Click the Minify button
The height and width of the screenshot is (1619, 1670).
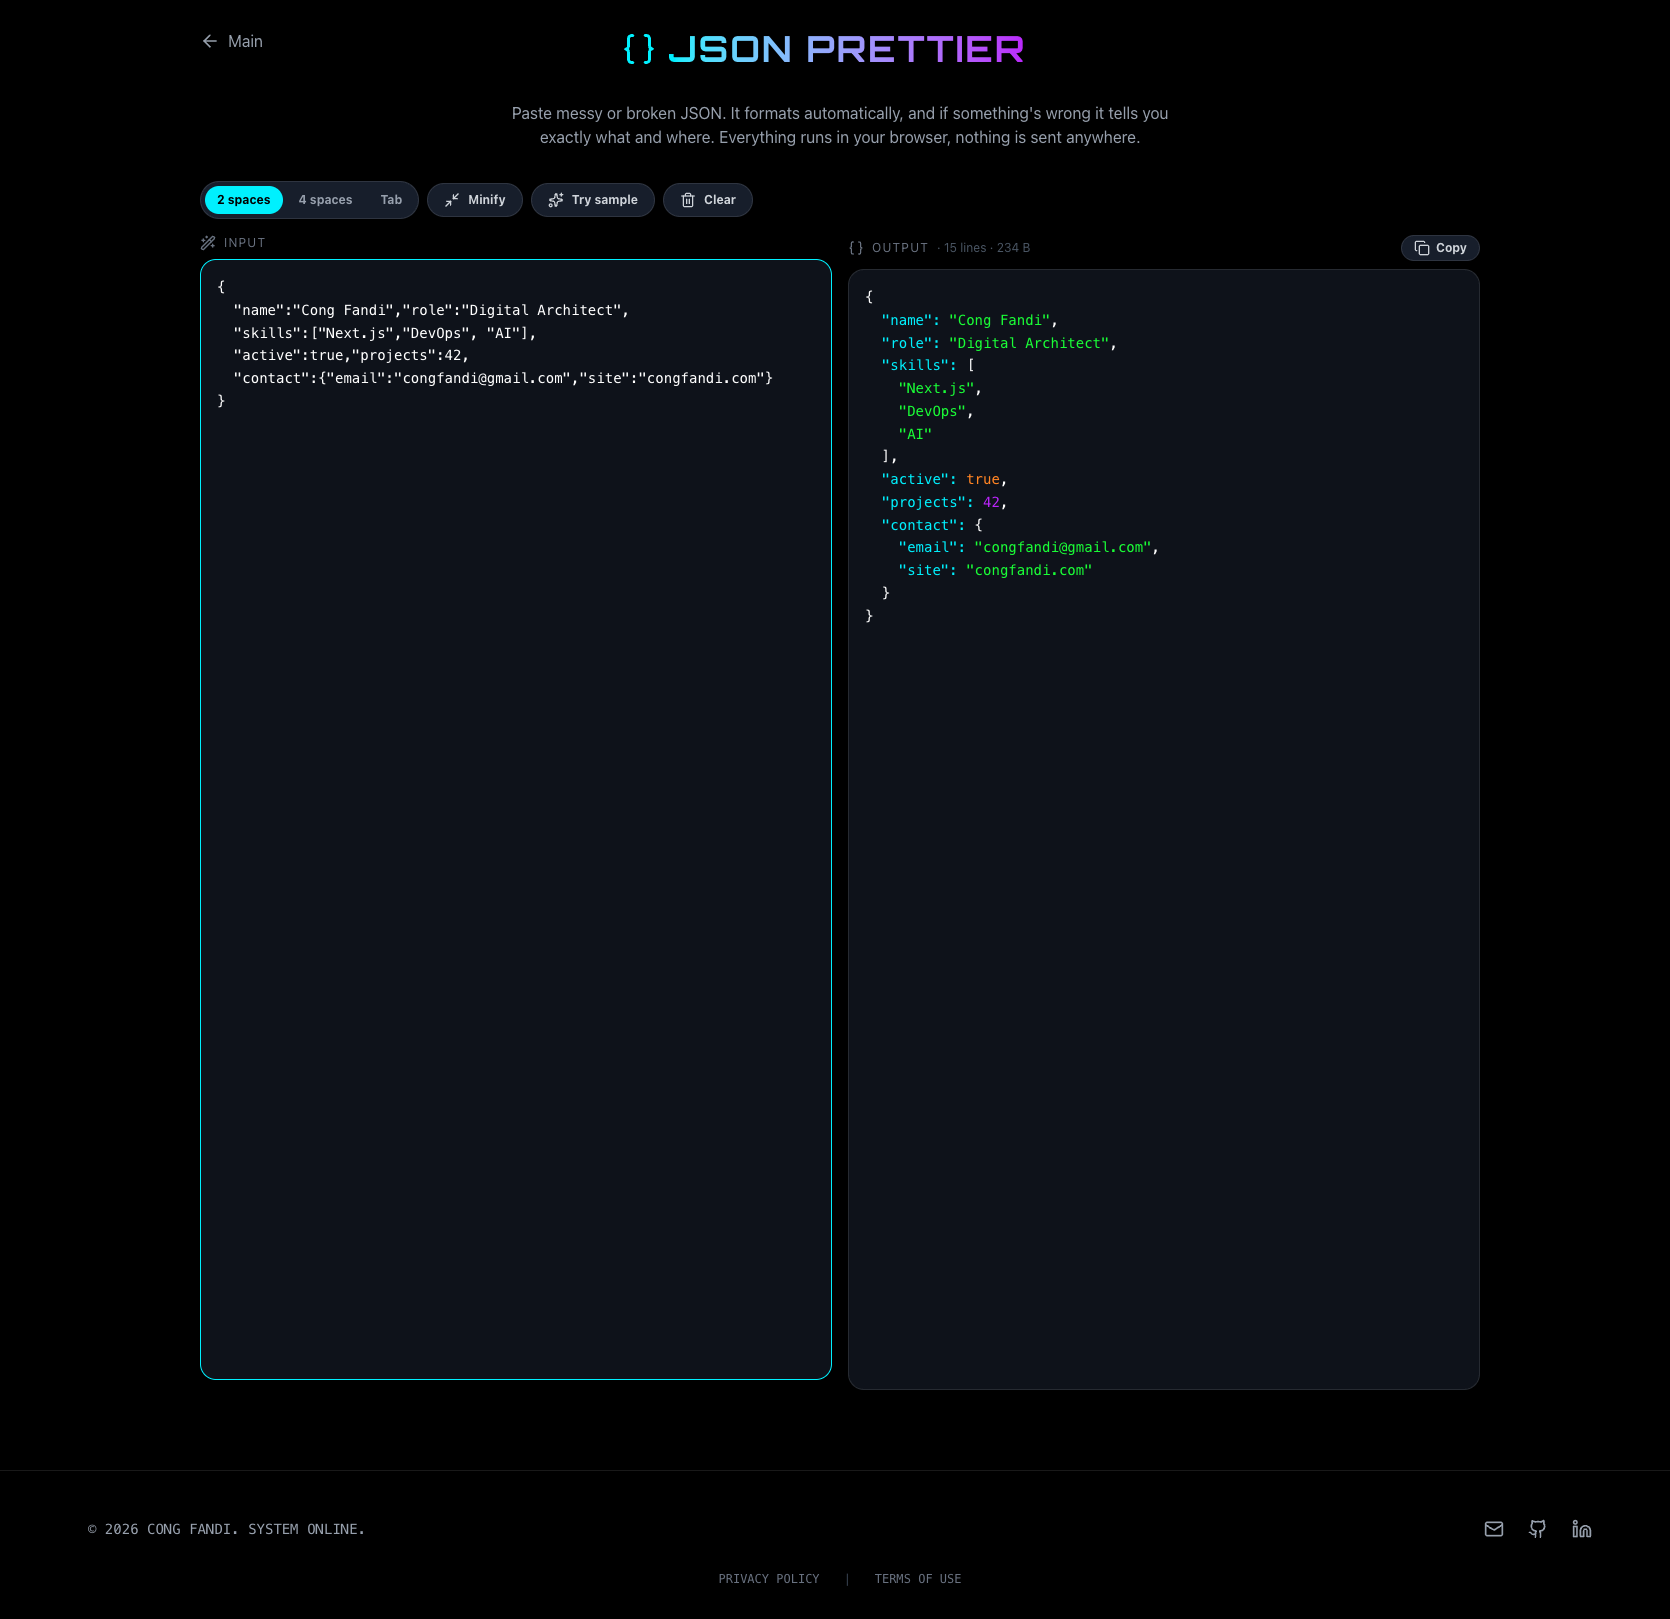pyautogui.click(x=475, y=200)
